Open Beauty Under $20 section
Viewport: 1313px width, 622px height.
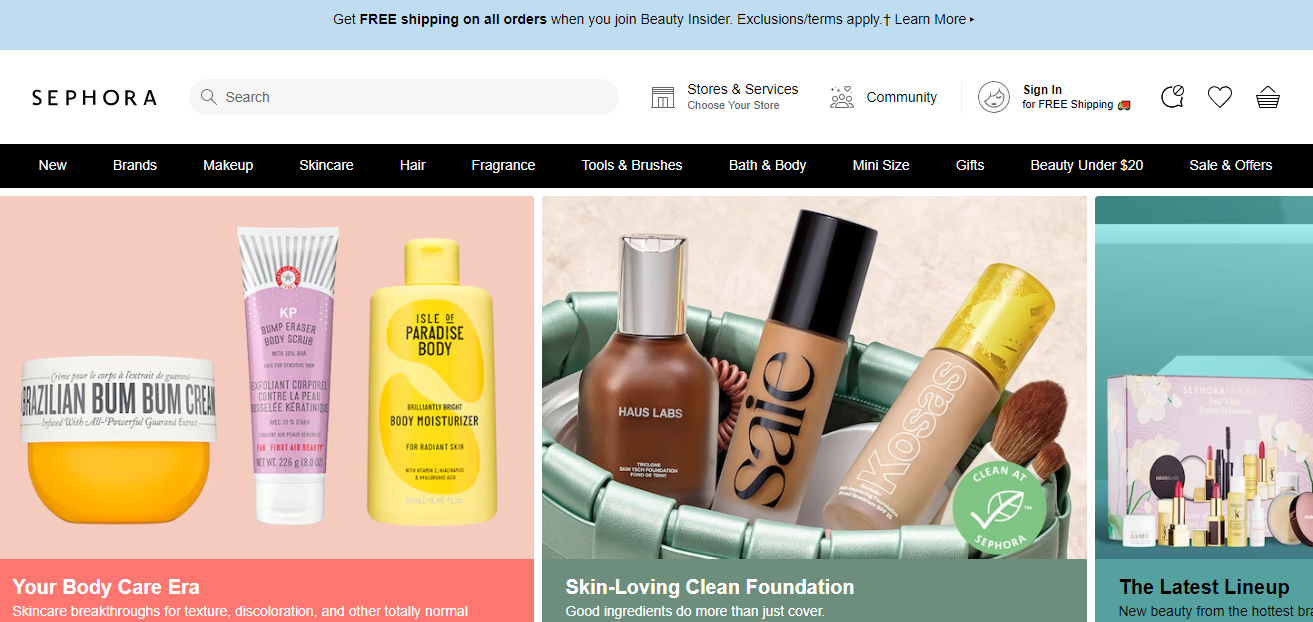coord(1086,165)
